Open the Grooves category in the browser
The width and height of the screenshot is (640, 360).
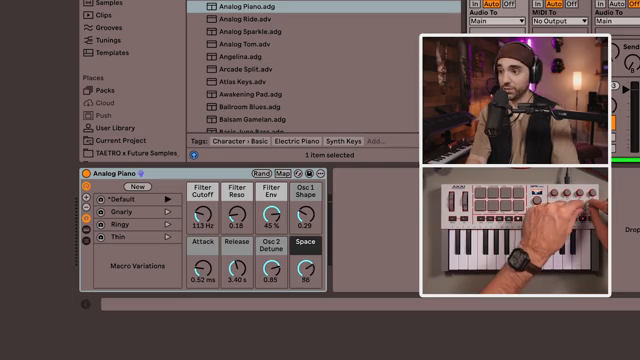[x=109, y=28]
